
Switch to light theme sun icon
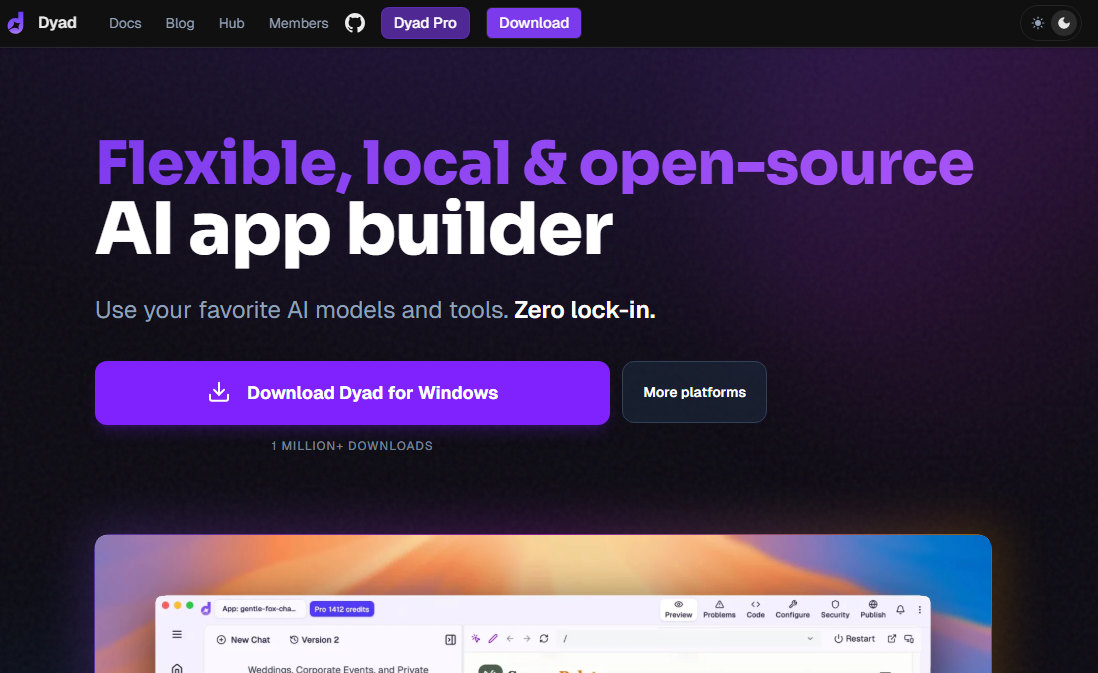click(1038, 23)
